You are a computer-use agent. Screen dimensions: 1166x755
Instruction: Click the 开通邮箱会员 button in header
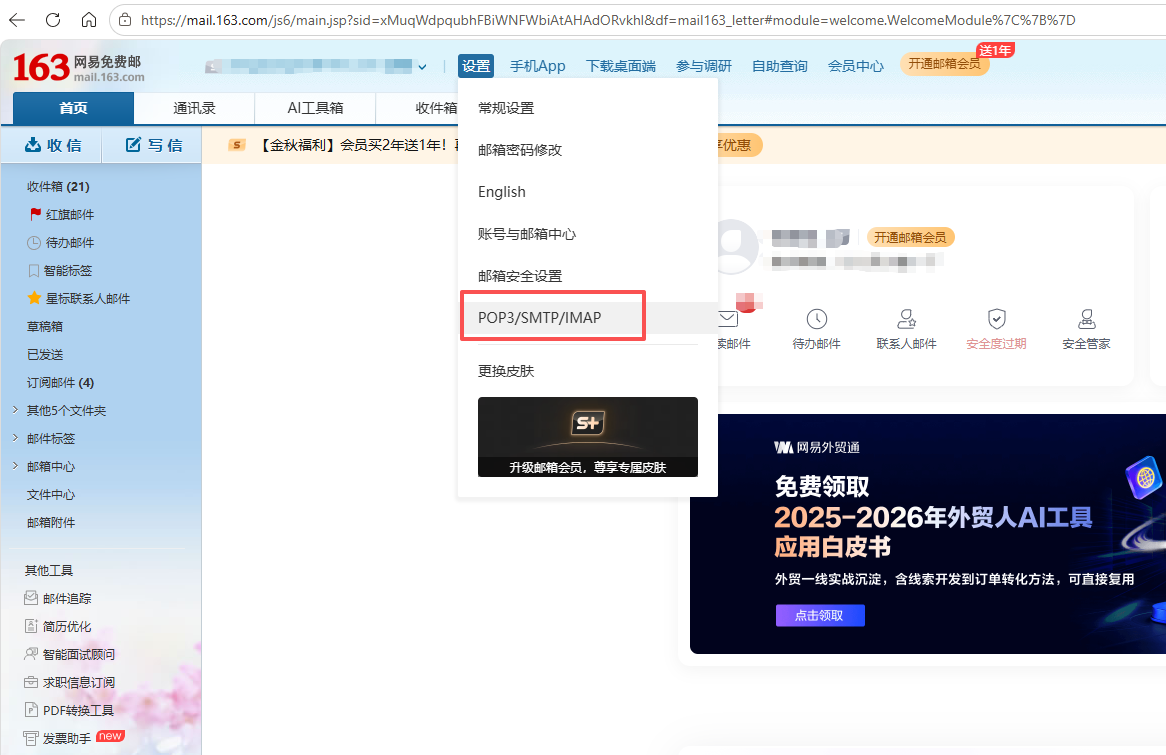tap(944, 64)
